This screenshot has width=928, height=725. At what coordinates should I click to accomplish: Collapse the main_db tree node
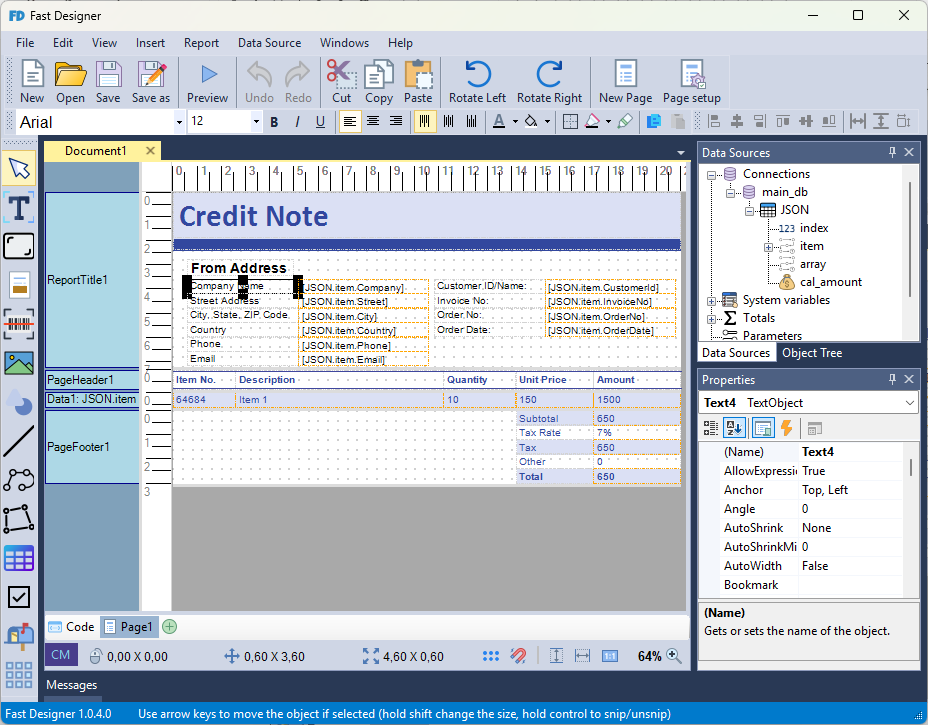[x=730, y=193]
